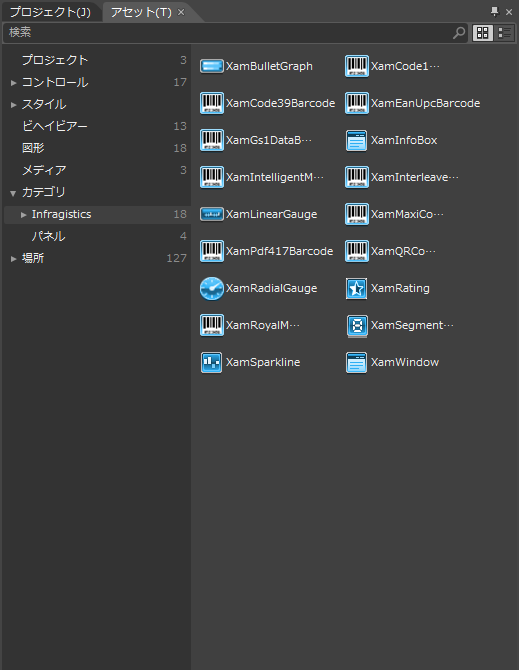Expand the 場所 tree node
This screenshot has height=670, width=519.
[14, 259]
